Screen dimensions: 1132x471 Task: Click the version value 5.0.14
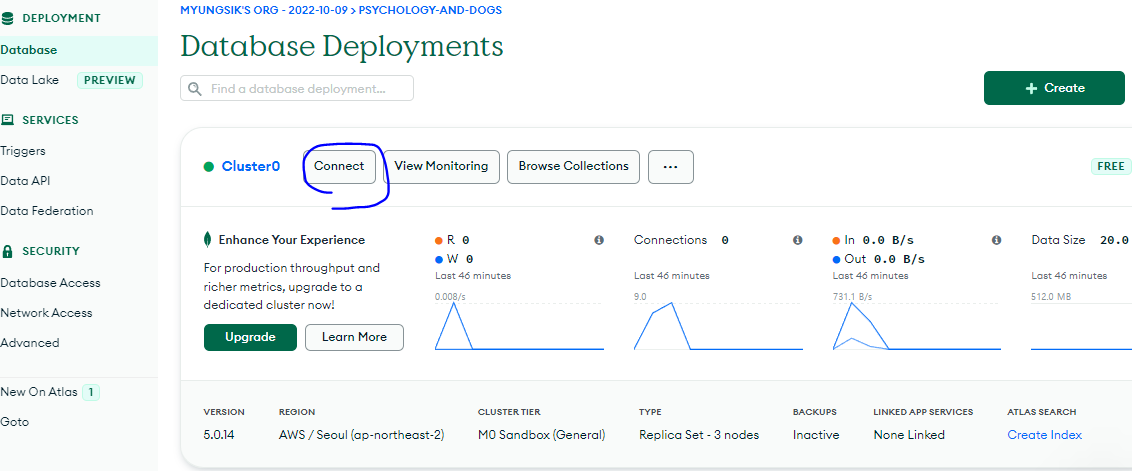219,435
